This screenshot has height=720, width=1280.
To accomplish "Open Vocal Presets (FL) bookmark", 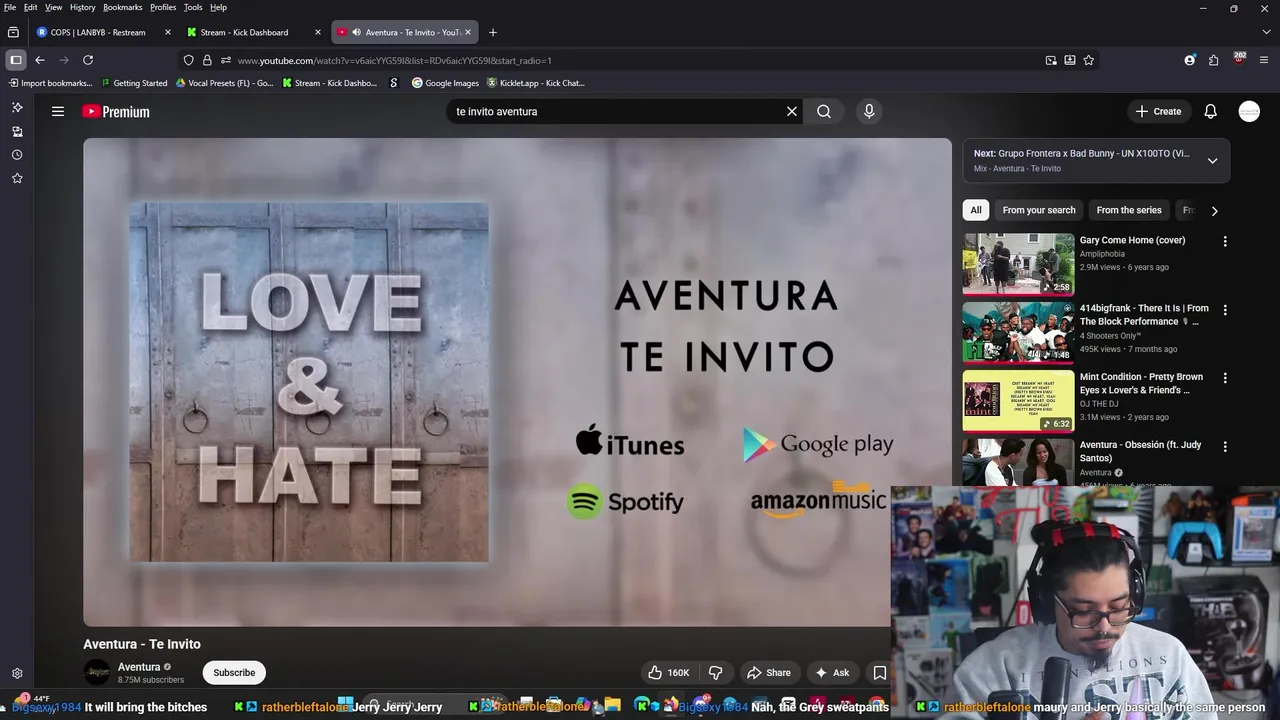I will 224,83.
